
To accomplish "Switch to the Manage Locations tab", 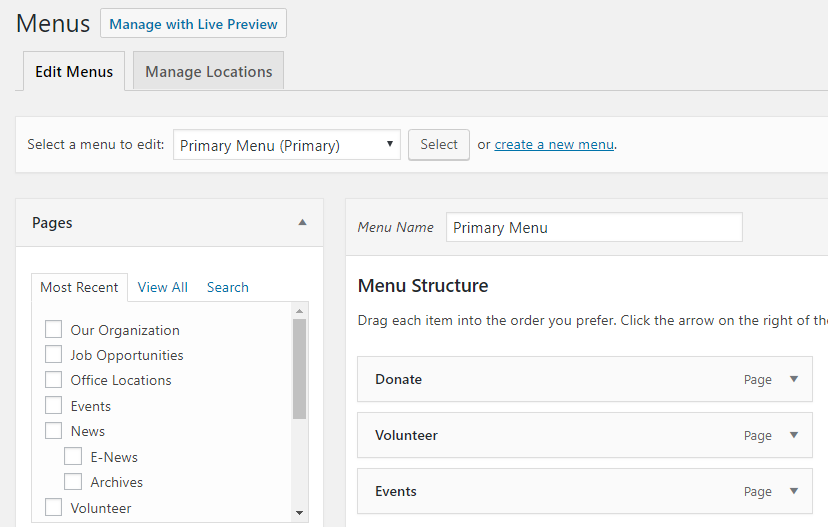I will pyautogui.click(x=208, y=72).
